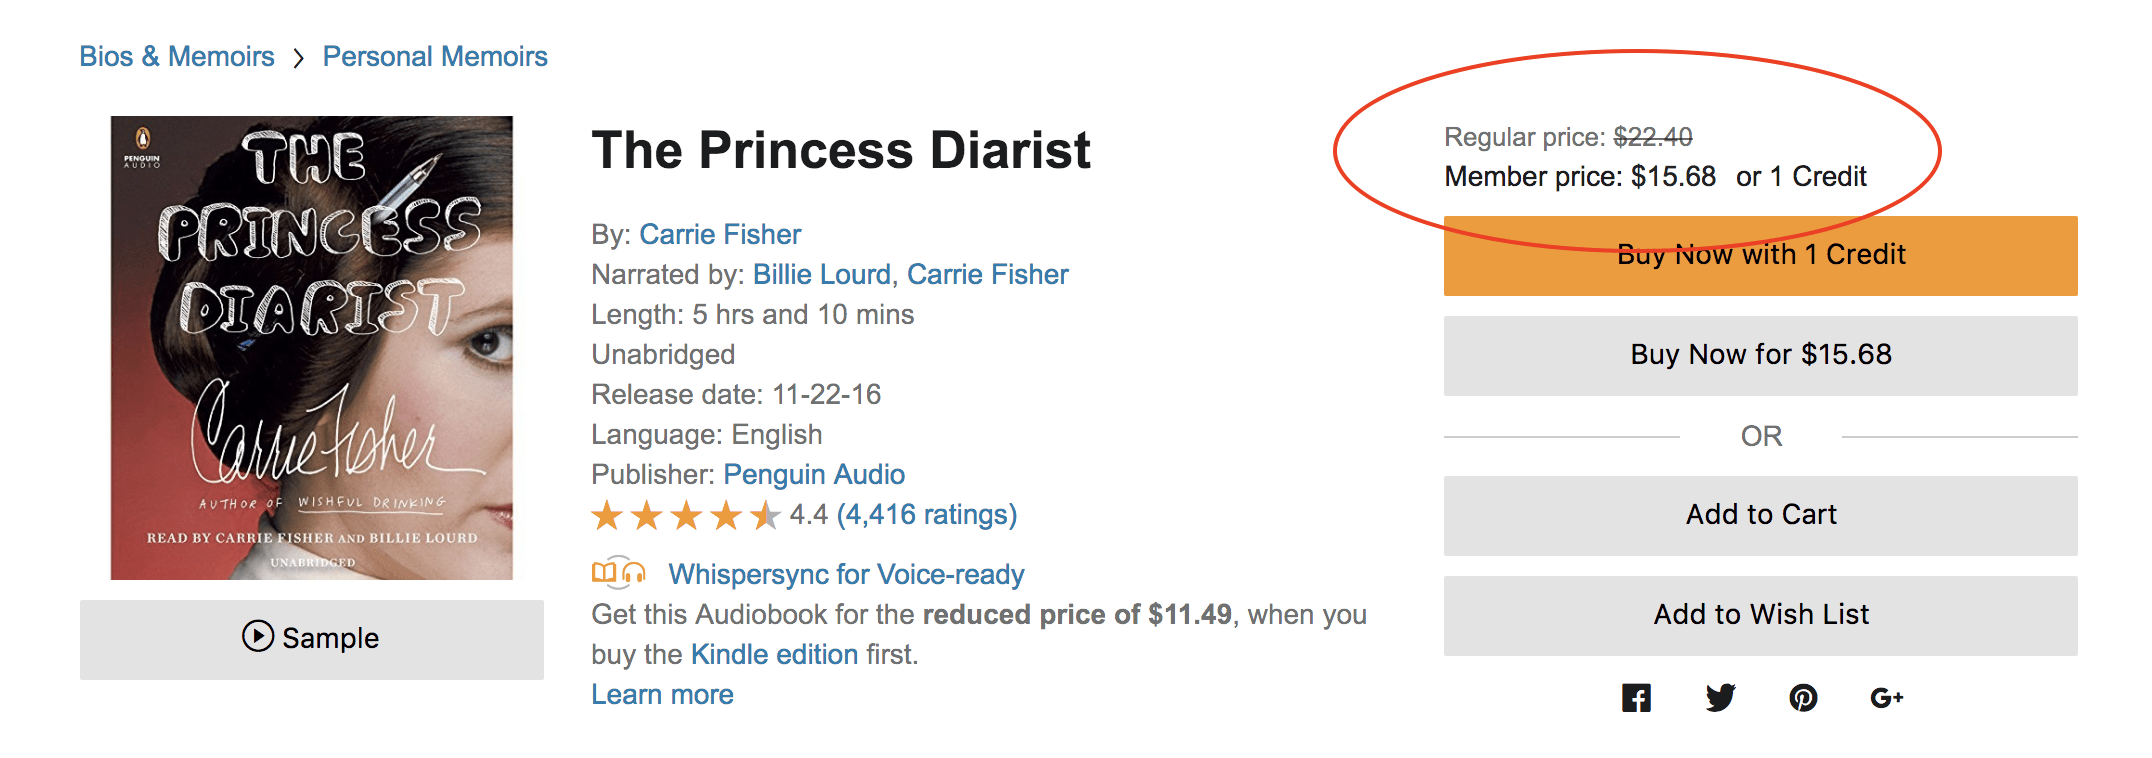This screenshot has width=2152, height=758.
Task: Click the play icon on the Sample button
Action: click(256, 637)
